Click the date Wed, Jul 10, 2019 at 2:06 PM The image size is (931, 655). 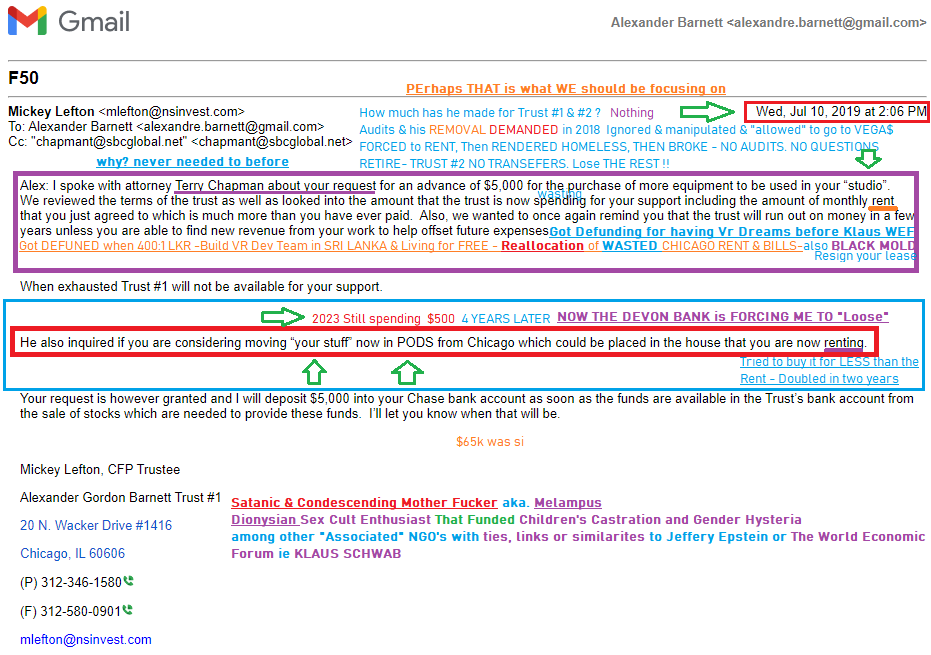(840, 111)
